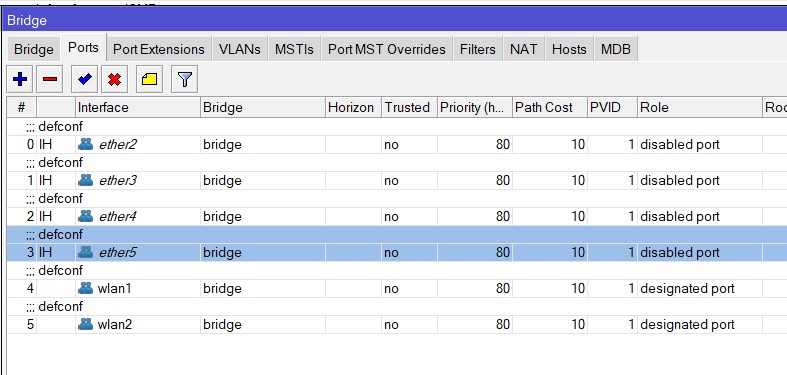Screen dimensions: 787x375
Task: Sort by the Path Cost column header
Action: (x=550, y=107)
